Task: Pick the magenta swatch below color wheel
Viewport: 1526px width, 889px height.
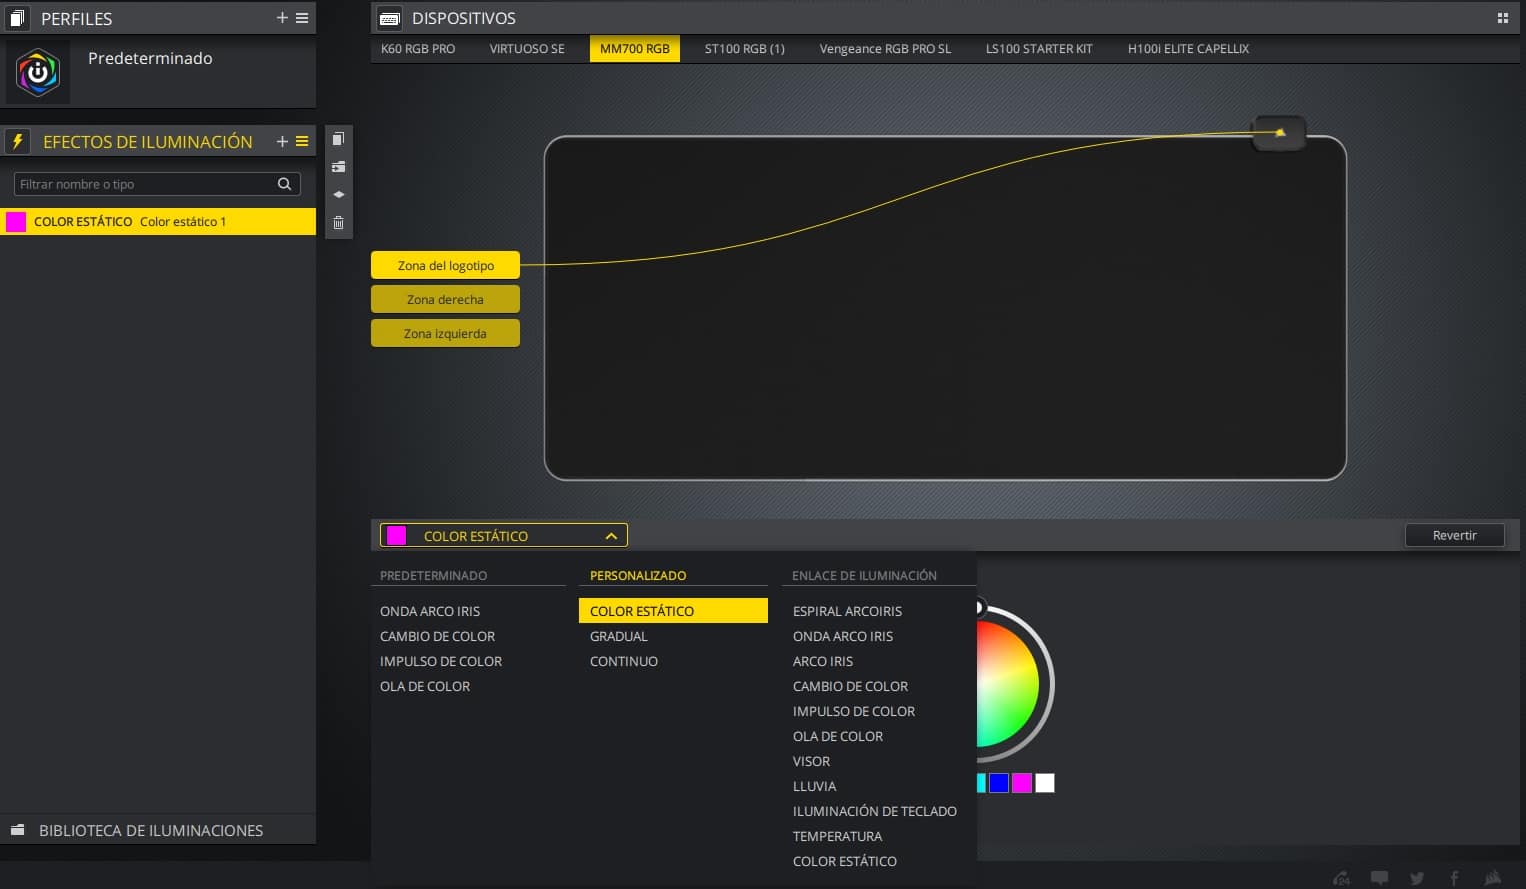Action: point(1021,783)
